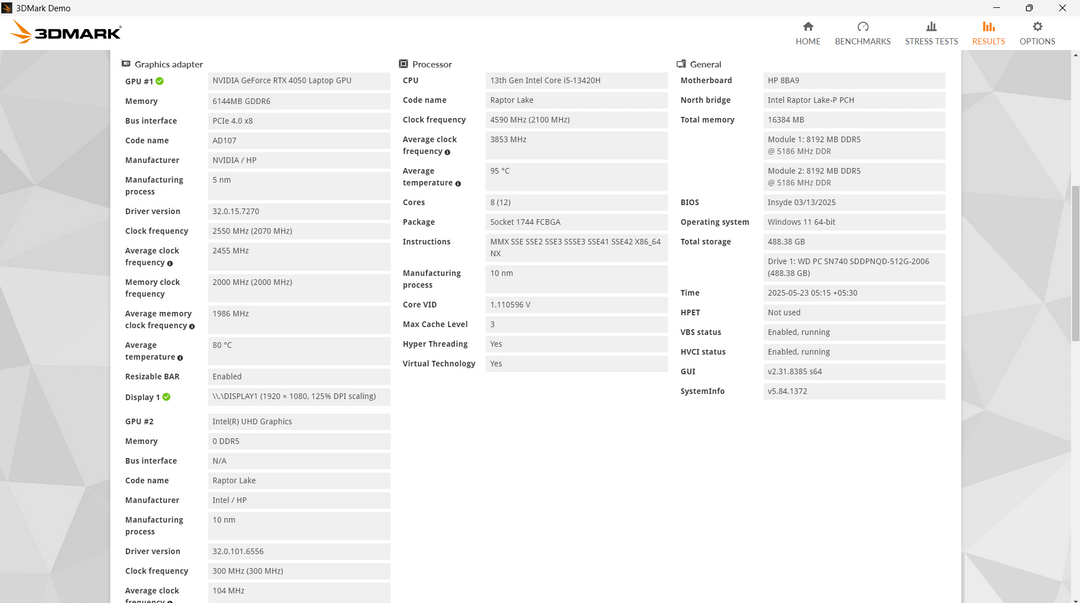Screen dimensions: 1080x603
Task: Click the General section icon
Action: (x=681, y=63)
